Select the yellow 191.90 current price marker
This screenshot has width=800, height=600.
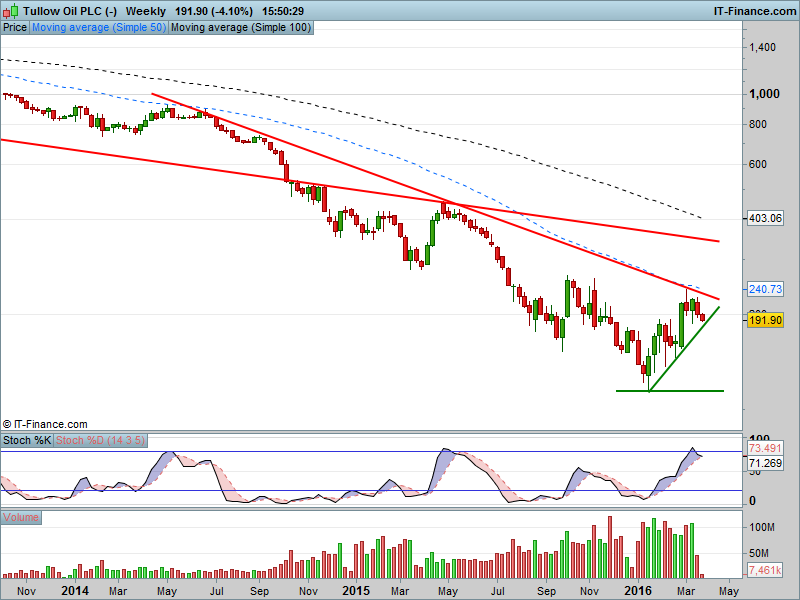(763, 320)
